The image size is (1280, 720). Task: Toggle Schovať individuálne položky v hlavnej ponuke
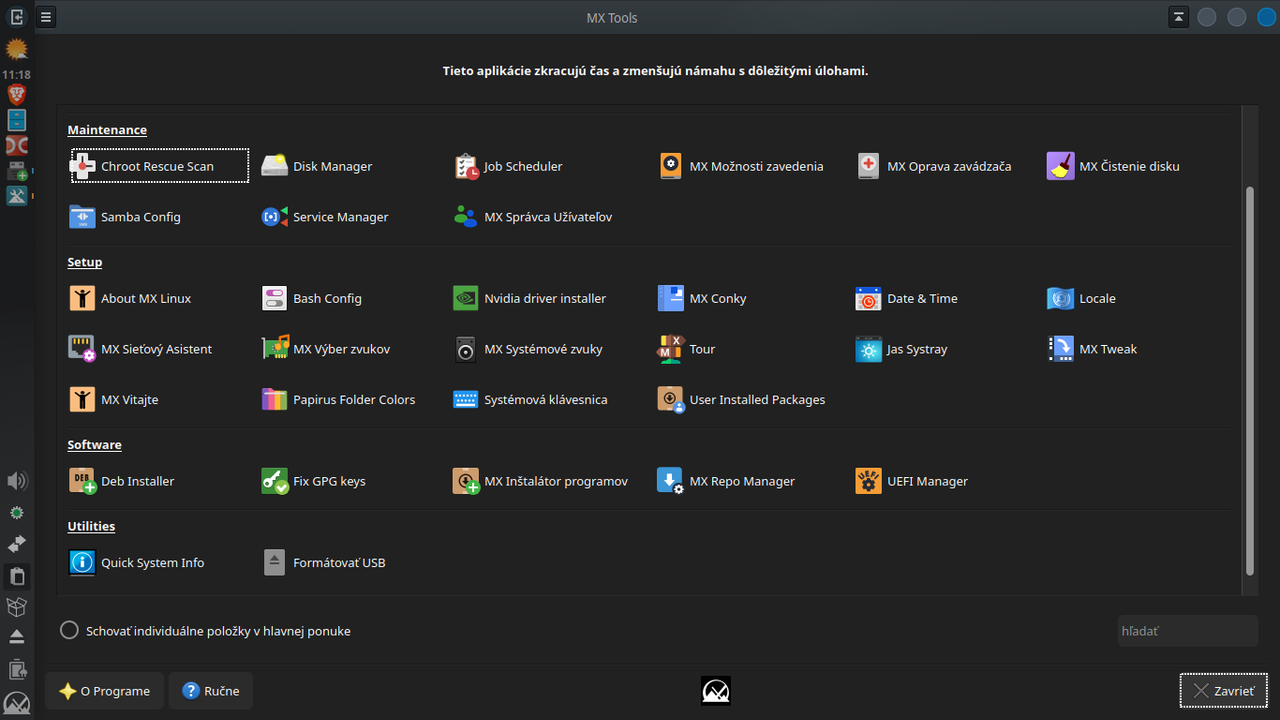point(206,631)
